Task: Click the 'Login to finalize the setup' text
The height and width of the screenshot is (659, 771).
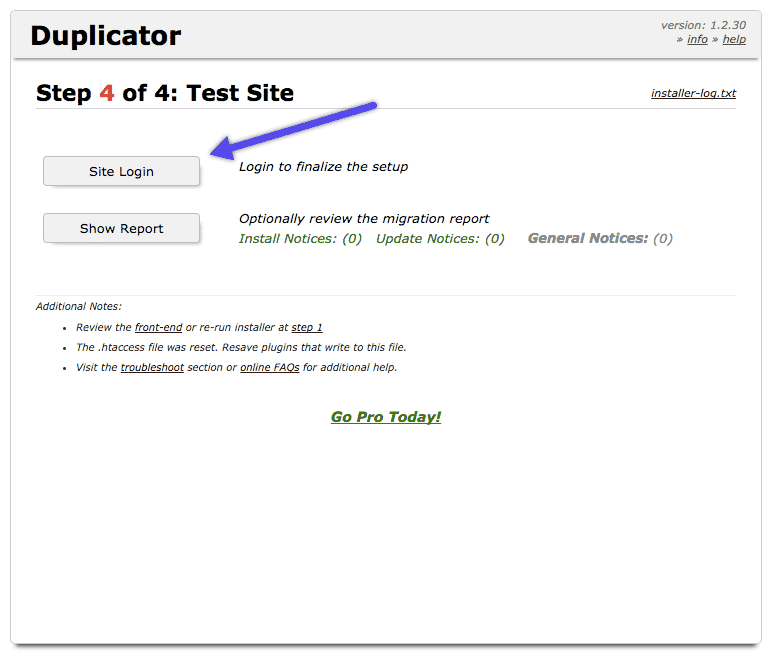Action: (x=323, y=167)
